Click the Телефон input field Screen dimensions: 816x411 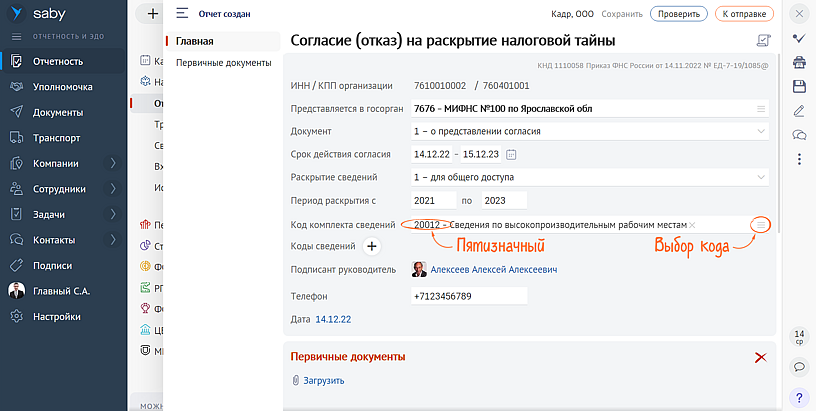(x=468, y=297)
